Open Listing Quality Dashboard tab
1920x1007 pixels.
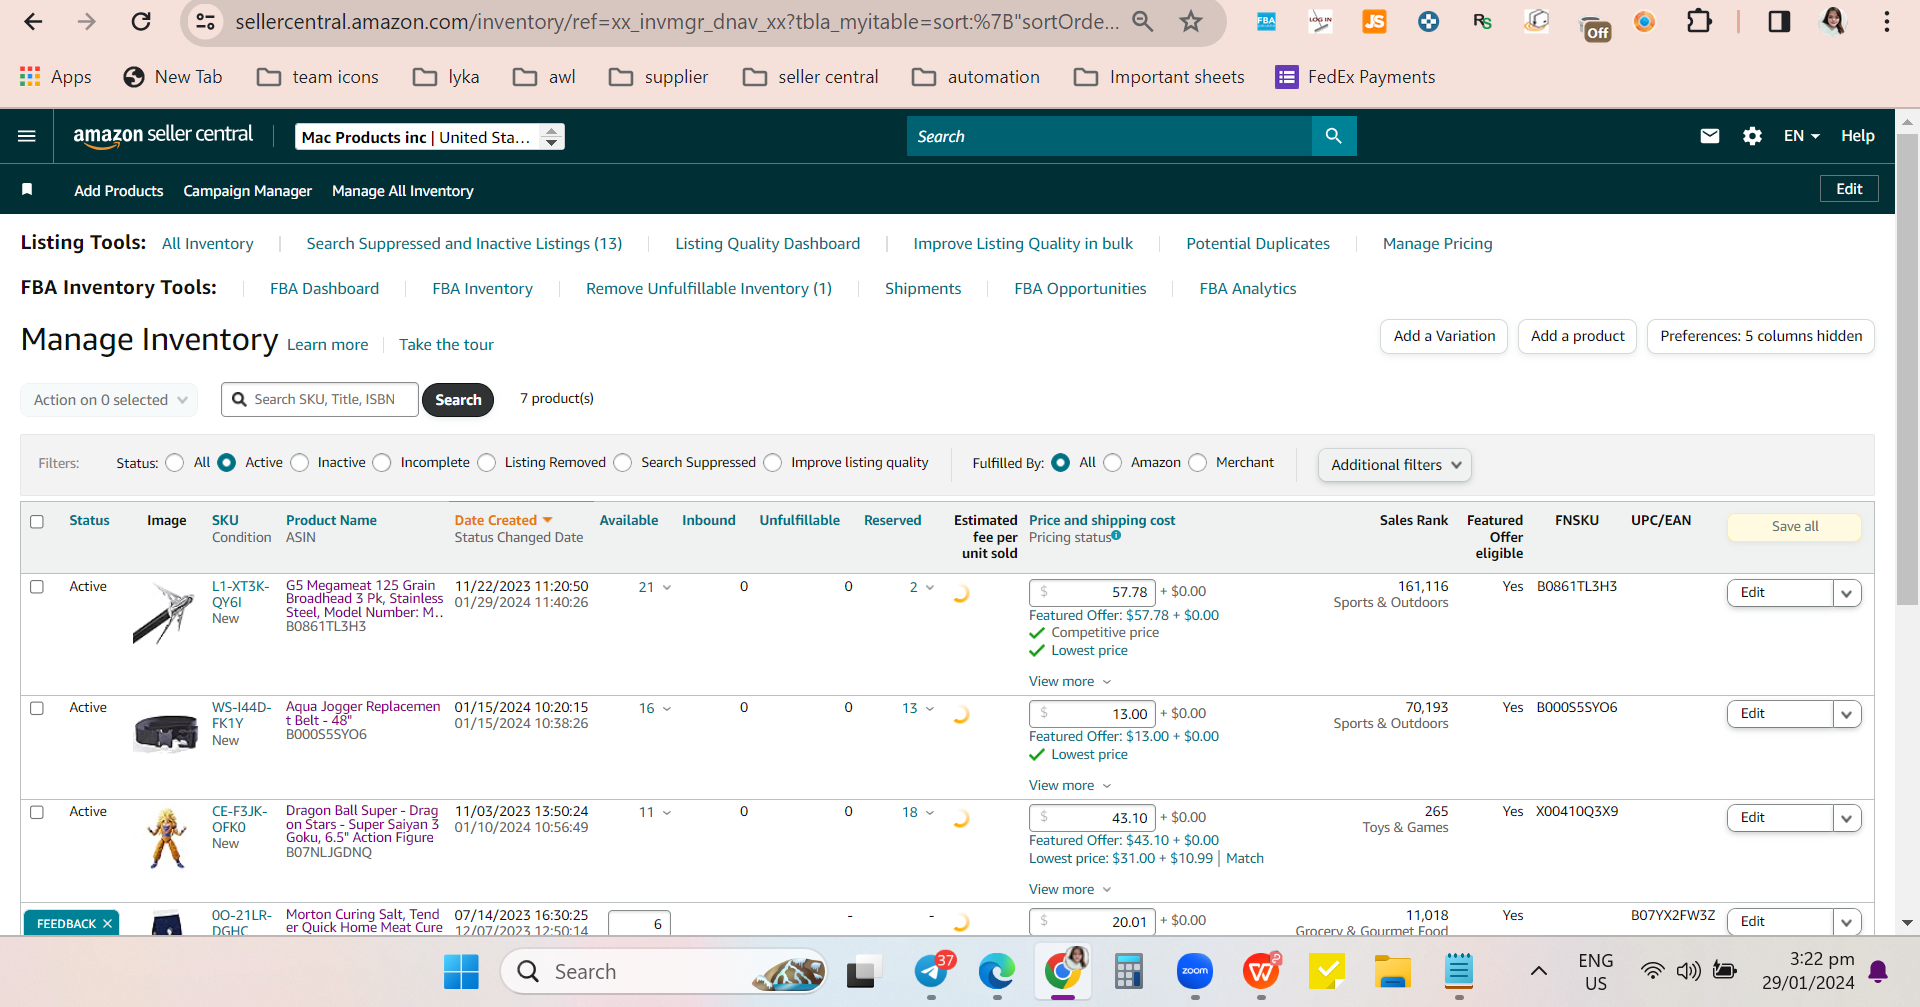[x=768, y=244]
